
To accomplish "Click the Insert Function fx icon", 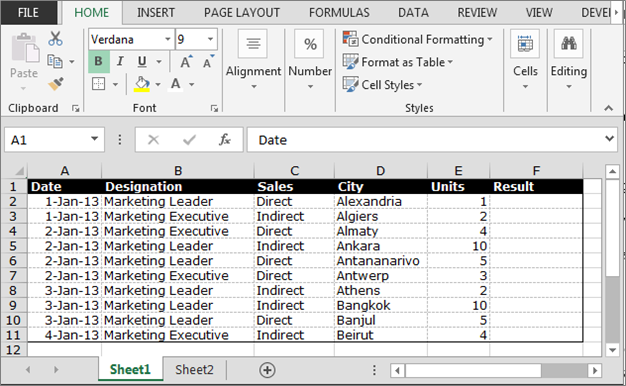I will pos(225,140).
